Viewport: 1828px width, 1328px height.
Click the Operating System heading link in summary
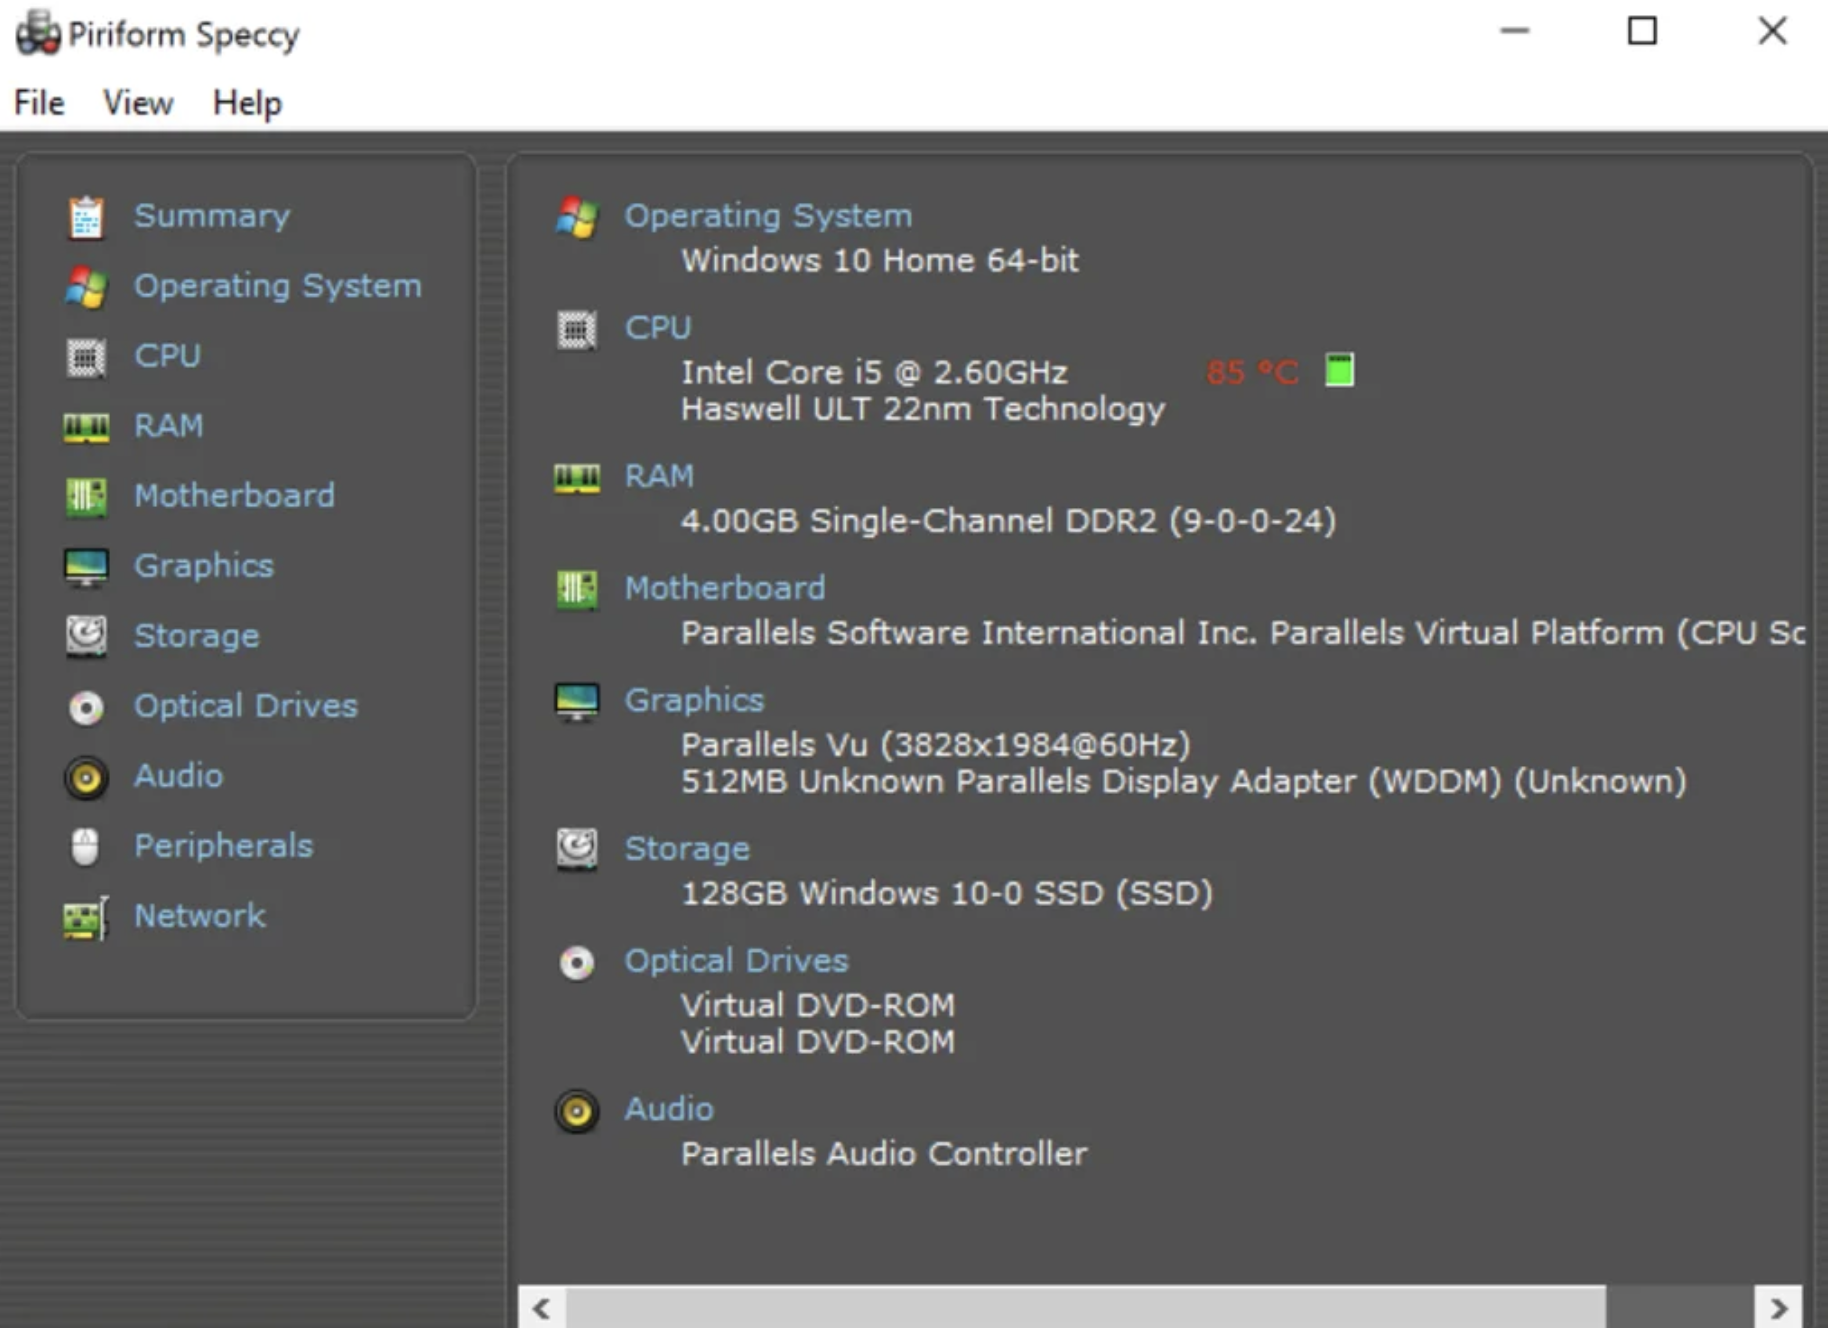[768, 216]
